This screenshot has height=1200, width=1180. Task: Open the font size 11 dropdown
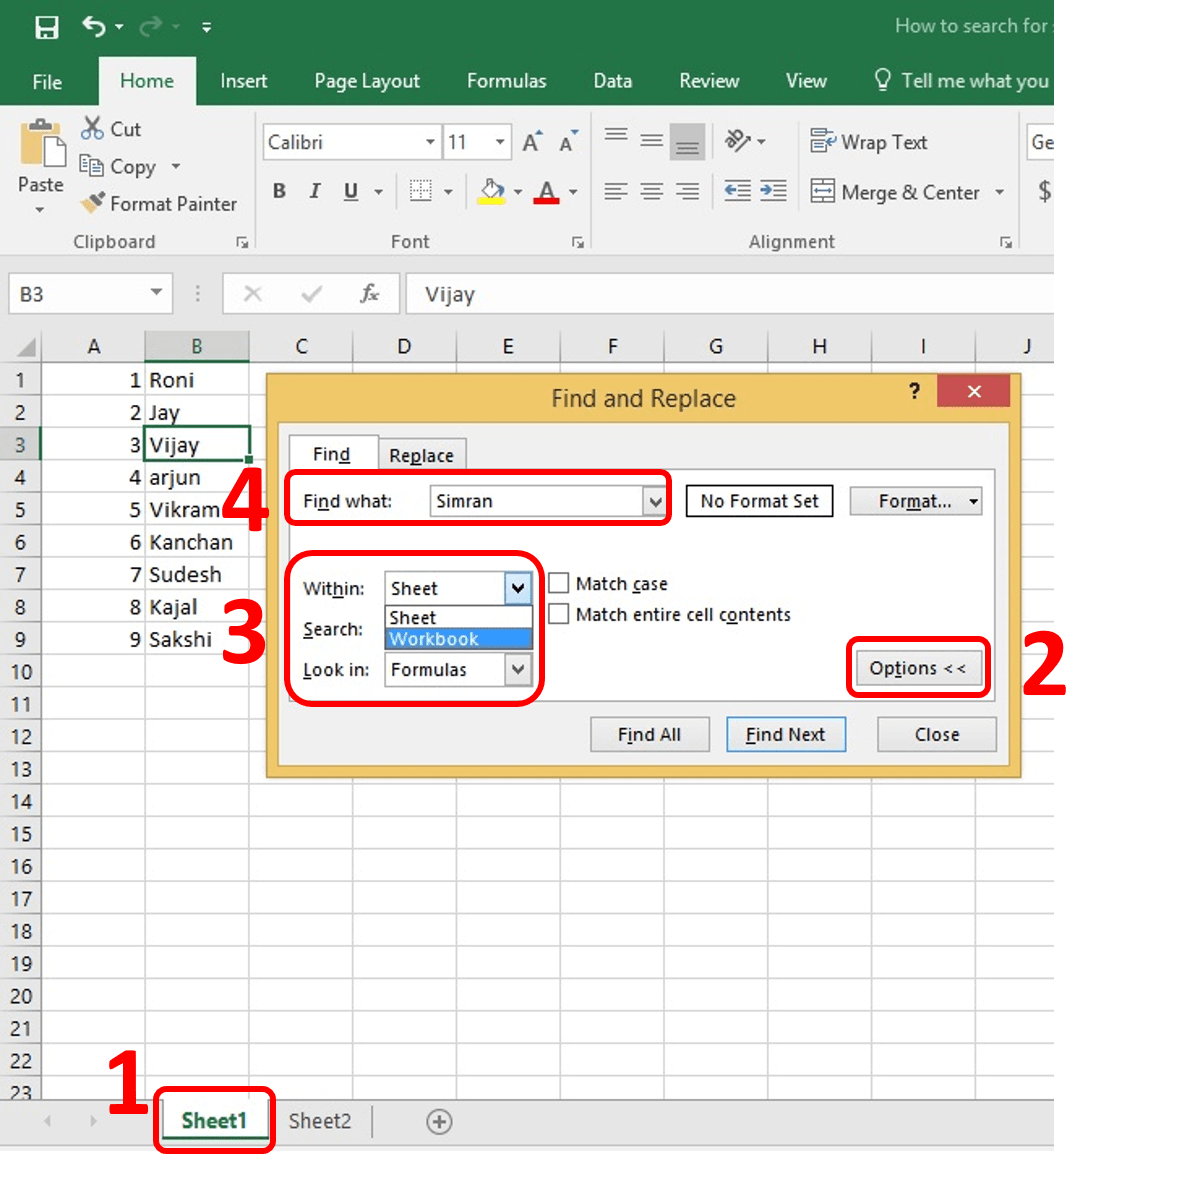(500, 142)
